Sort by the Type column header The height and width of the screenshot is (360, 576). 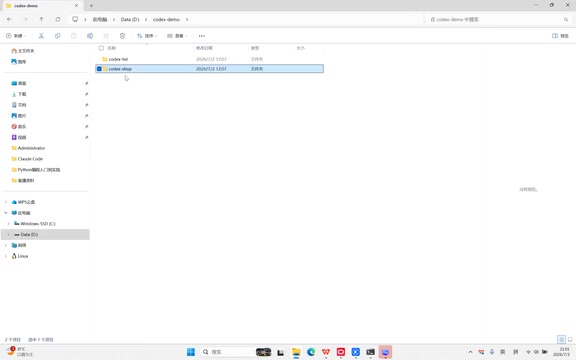click(255, 48)
